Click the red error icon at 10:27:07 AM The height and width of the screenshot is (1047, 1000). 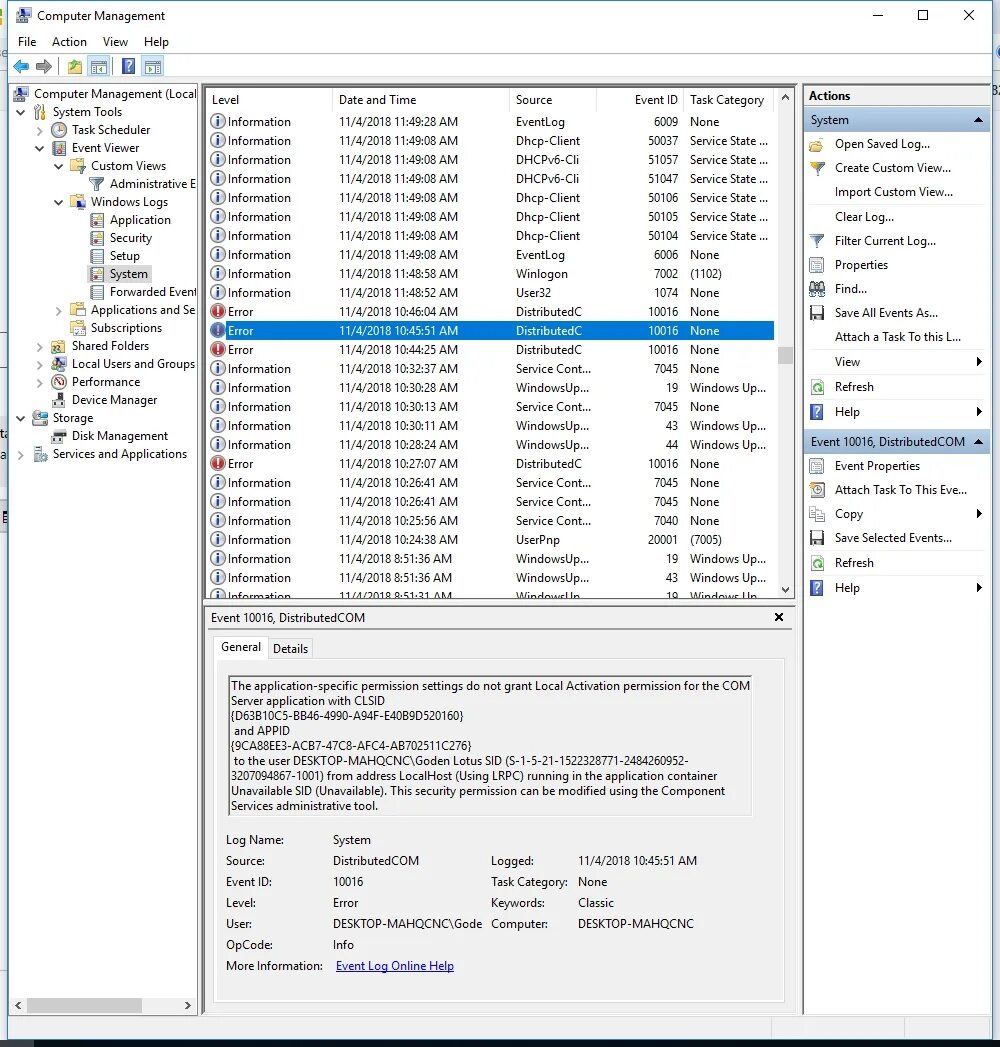click(x=218, y=463)
